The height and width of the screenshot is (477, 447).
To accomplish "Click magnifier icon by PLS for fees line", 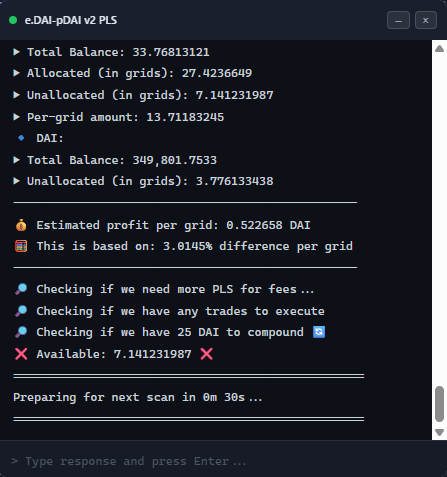I will coord(21,289).
